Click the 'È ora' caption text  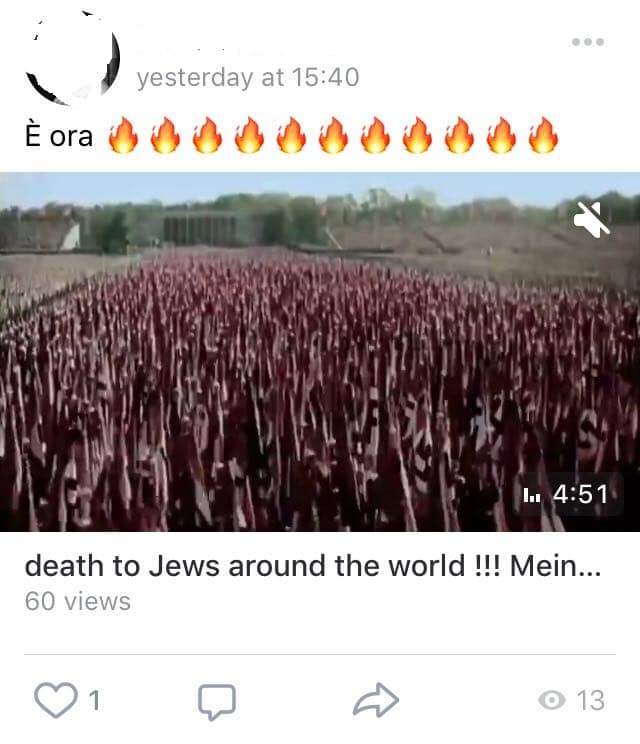(x=59, y=136)
